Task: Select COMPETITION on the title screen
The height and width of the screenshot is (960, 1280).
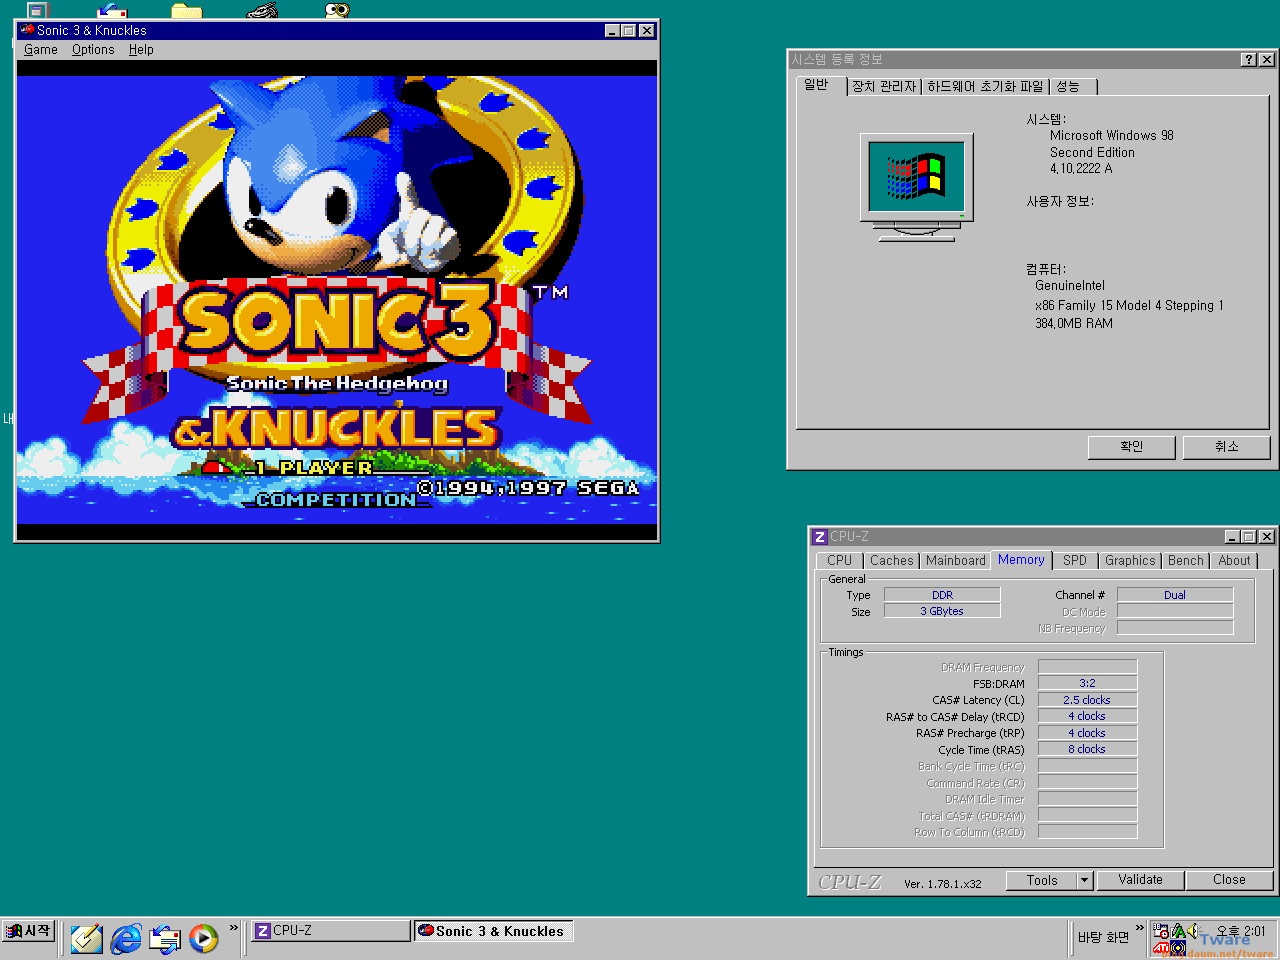Action: point(337,499)
